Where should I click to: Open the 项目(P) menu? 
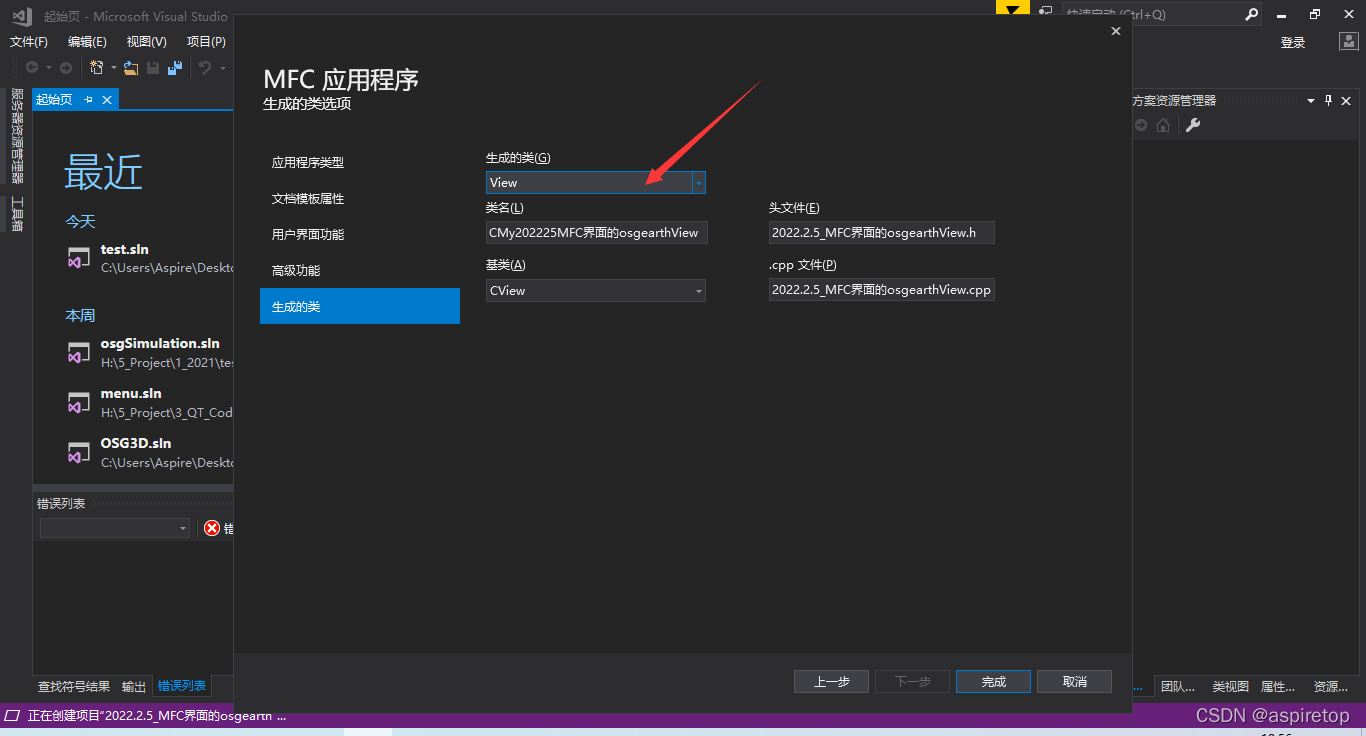pos(206,41)
